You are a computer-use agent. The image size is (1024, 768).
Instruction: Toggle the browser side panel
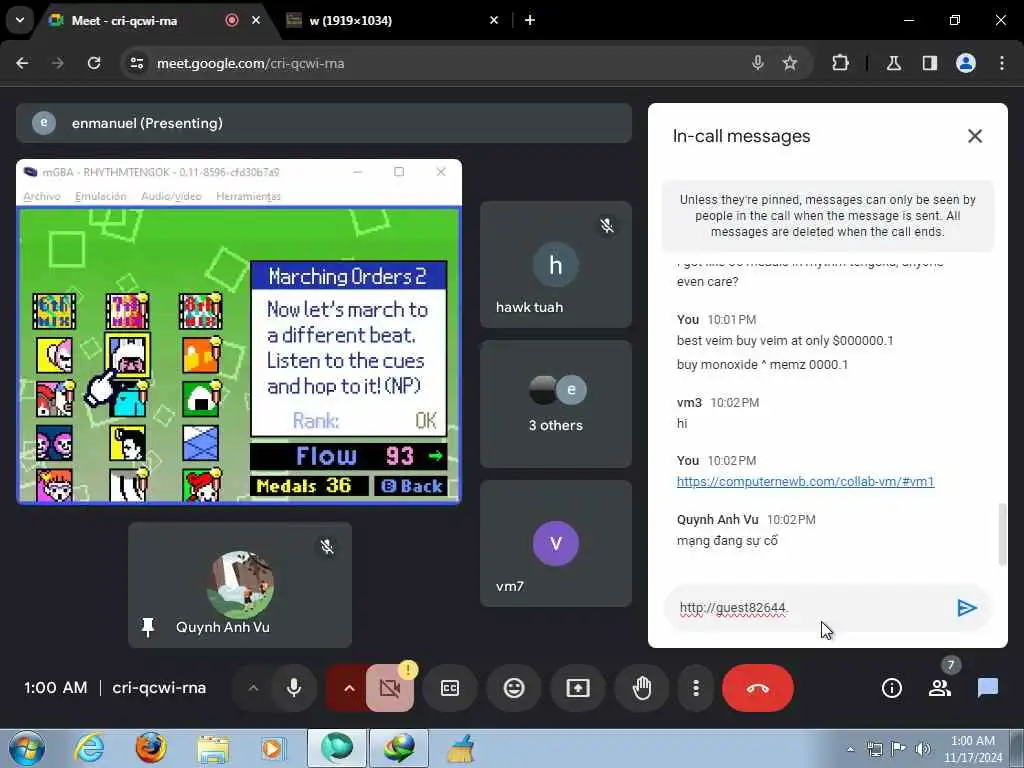coord(929,63)
